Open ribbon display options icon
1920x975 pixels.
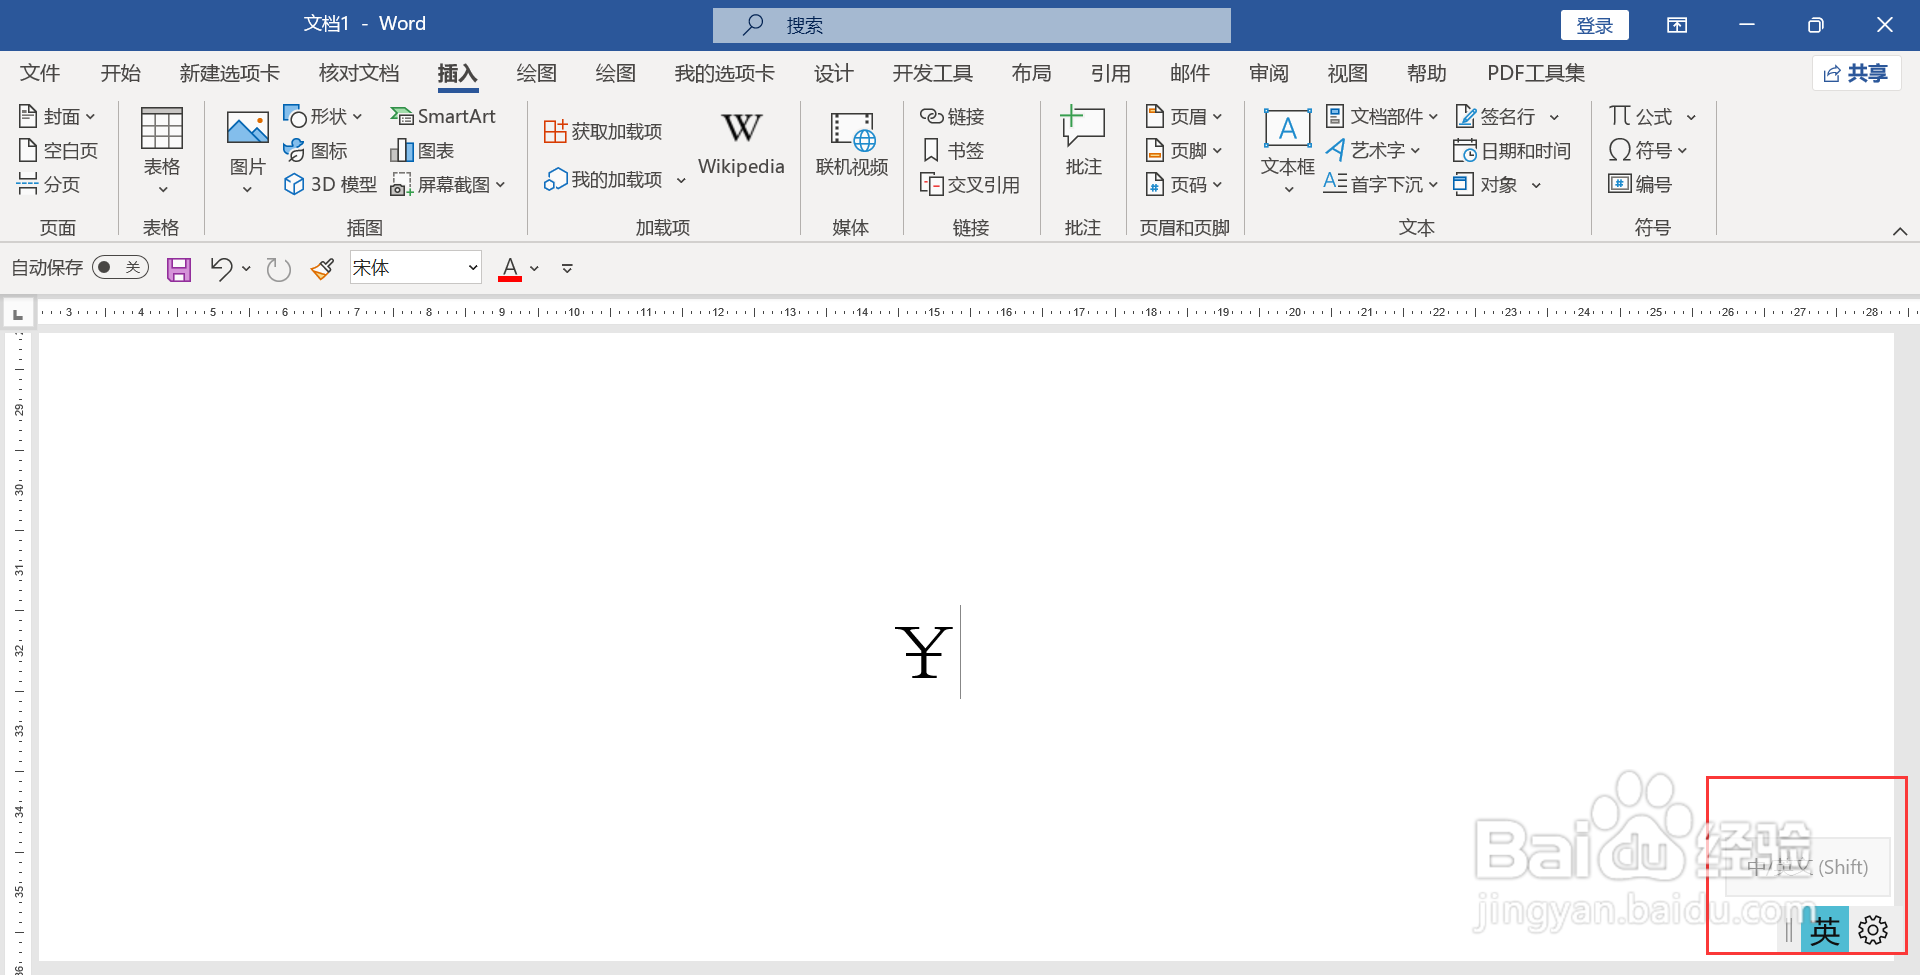click(x=1677, y=25)
